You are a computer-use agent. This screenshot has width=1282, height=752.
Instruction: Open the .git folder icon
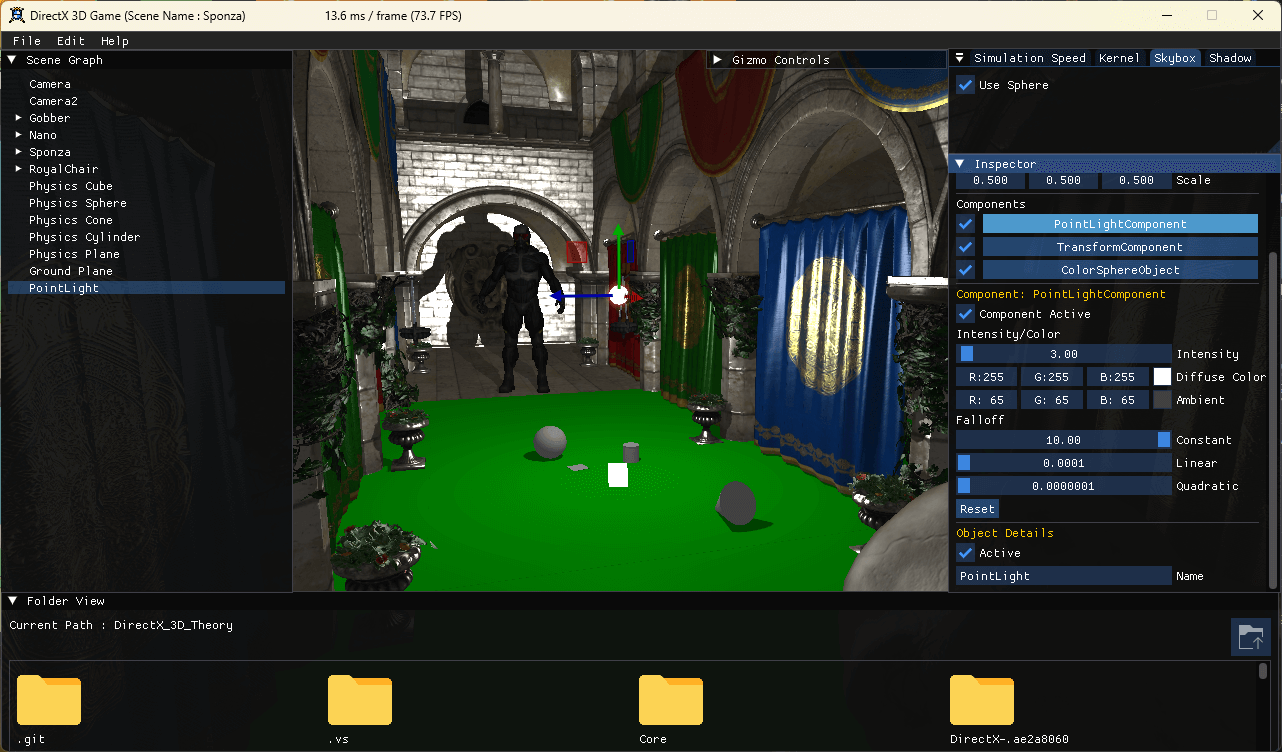click(49, 700)
